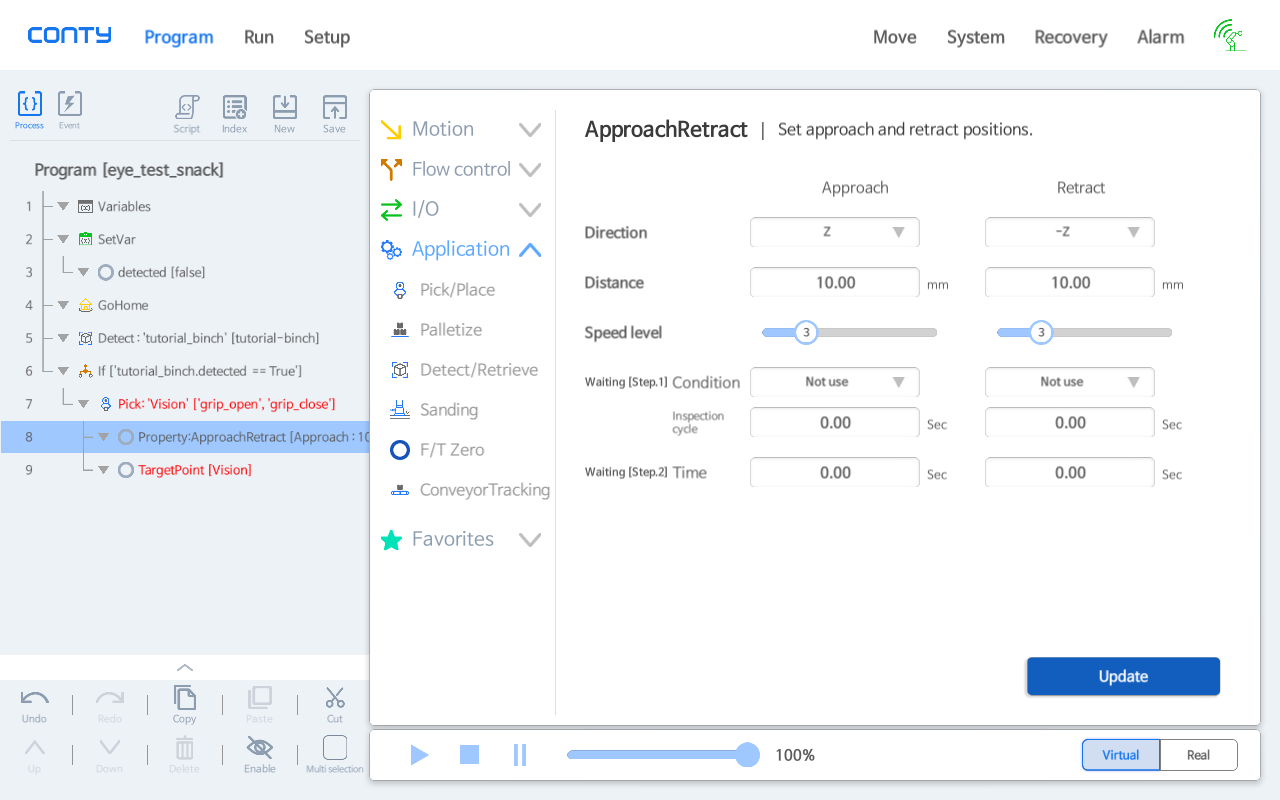
Task: Toggle Enable for the selected line
Action: click(259, 755)
